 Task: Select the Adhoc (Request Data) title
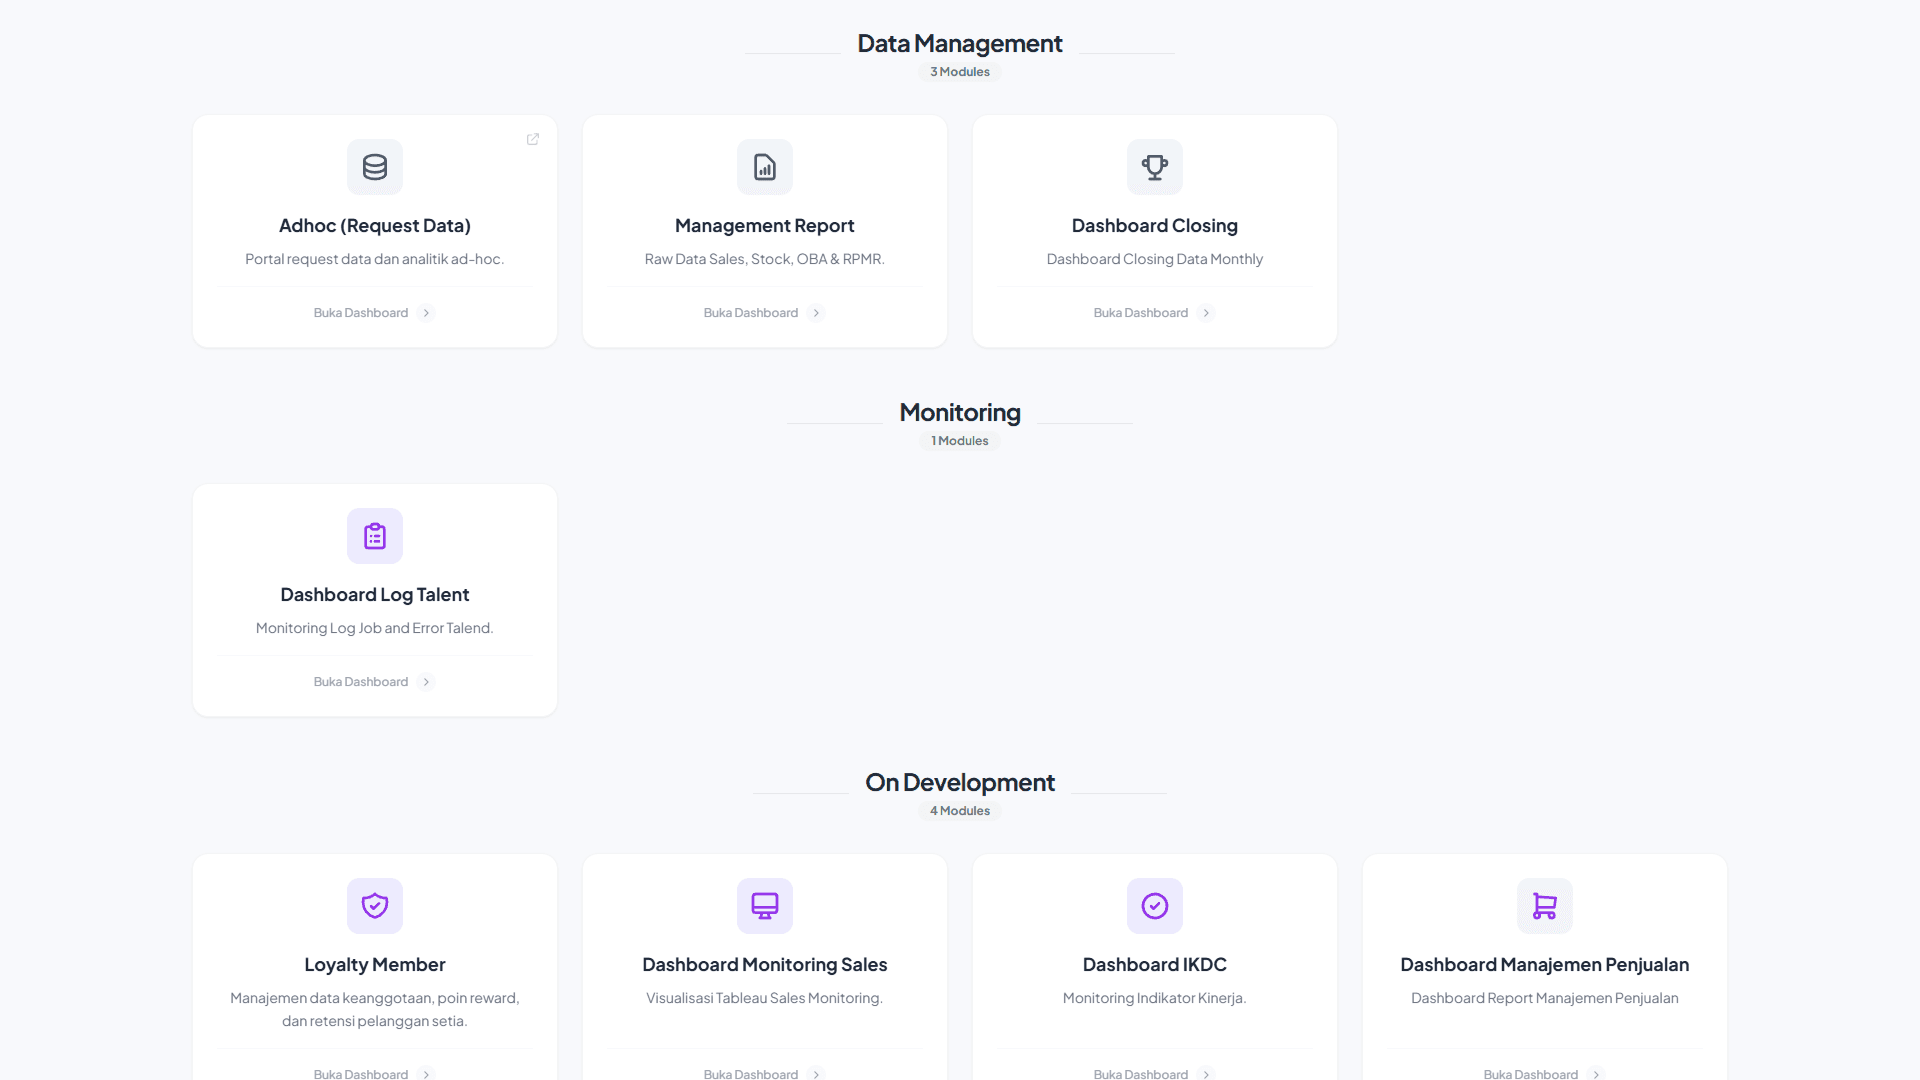(375, 226)
